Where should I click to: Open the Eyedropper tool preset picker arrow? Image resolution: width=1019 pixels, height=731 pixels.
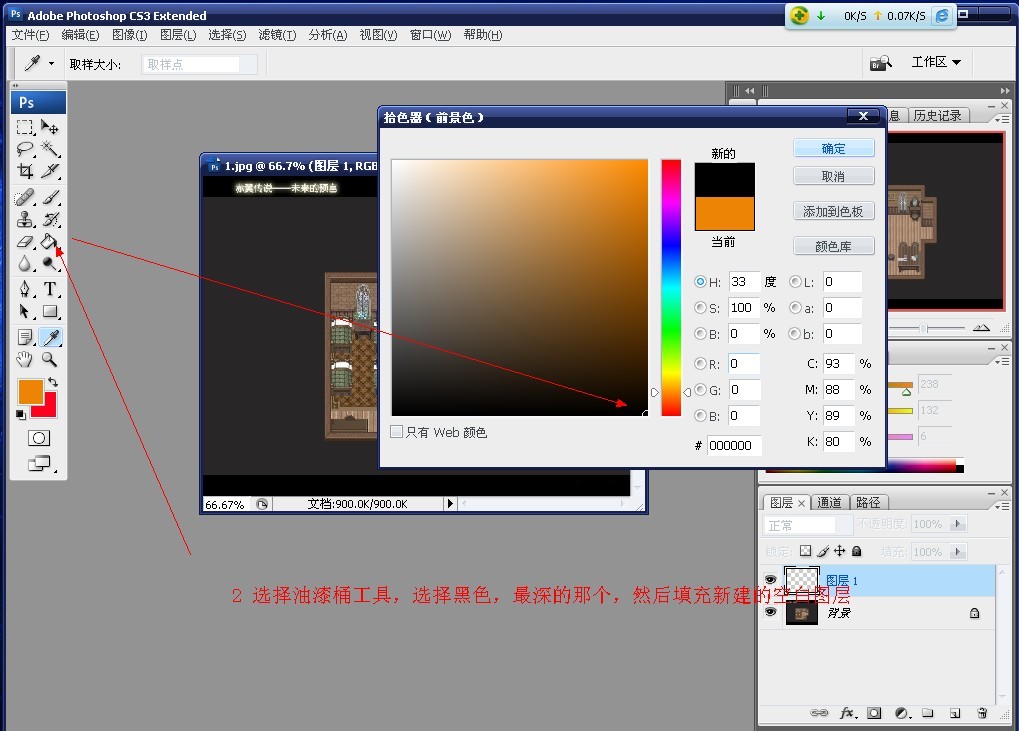tap(51, 64)
